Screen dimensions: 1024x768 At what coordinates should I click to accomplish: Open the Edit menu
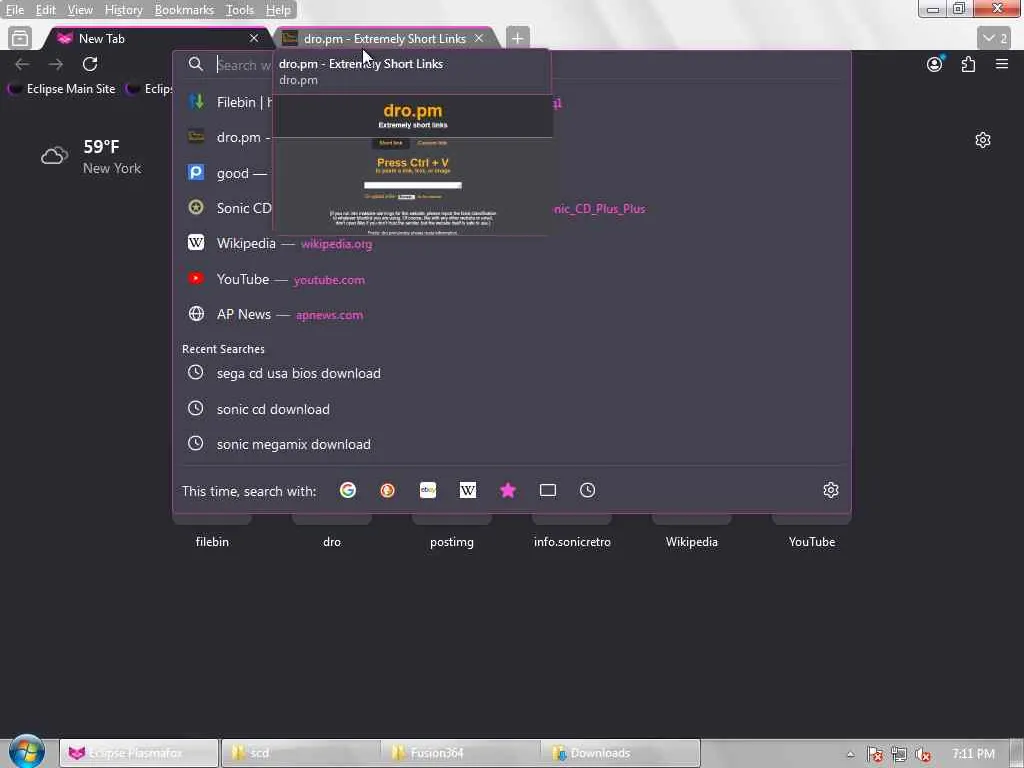tap(45, 10)
